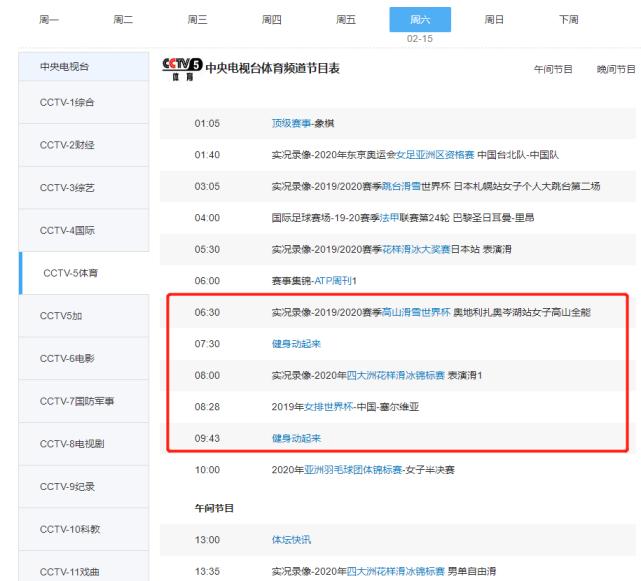
Task: Click the 01:40 time cell
Action: tap(207, 155)
